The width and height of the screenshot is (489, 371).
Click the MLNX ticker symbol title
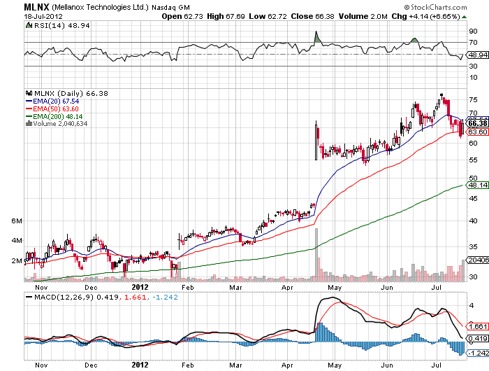pos(36,7)
